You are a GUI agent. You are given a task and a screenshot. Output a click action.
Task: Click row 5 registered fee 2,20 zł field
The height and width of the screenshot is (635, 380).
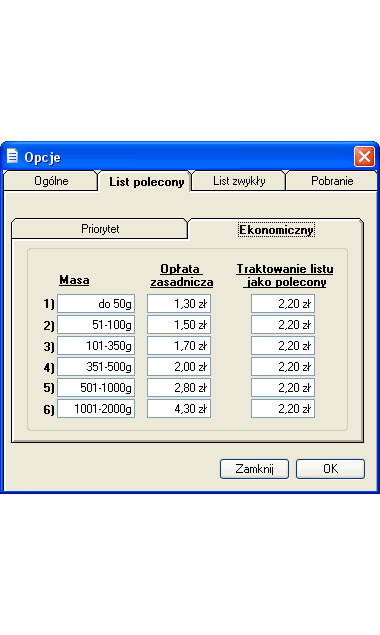pos(283,388)
